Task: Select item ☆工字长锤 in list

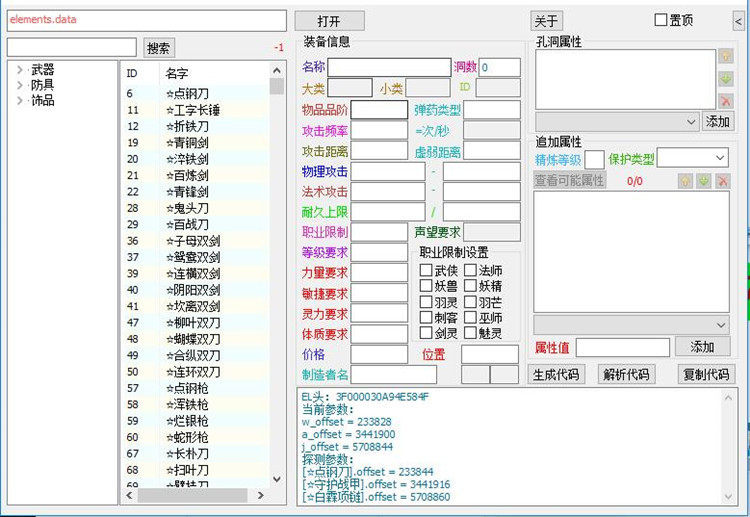Action: (x=195, y=110)
